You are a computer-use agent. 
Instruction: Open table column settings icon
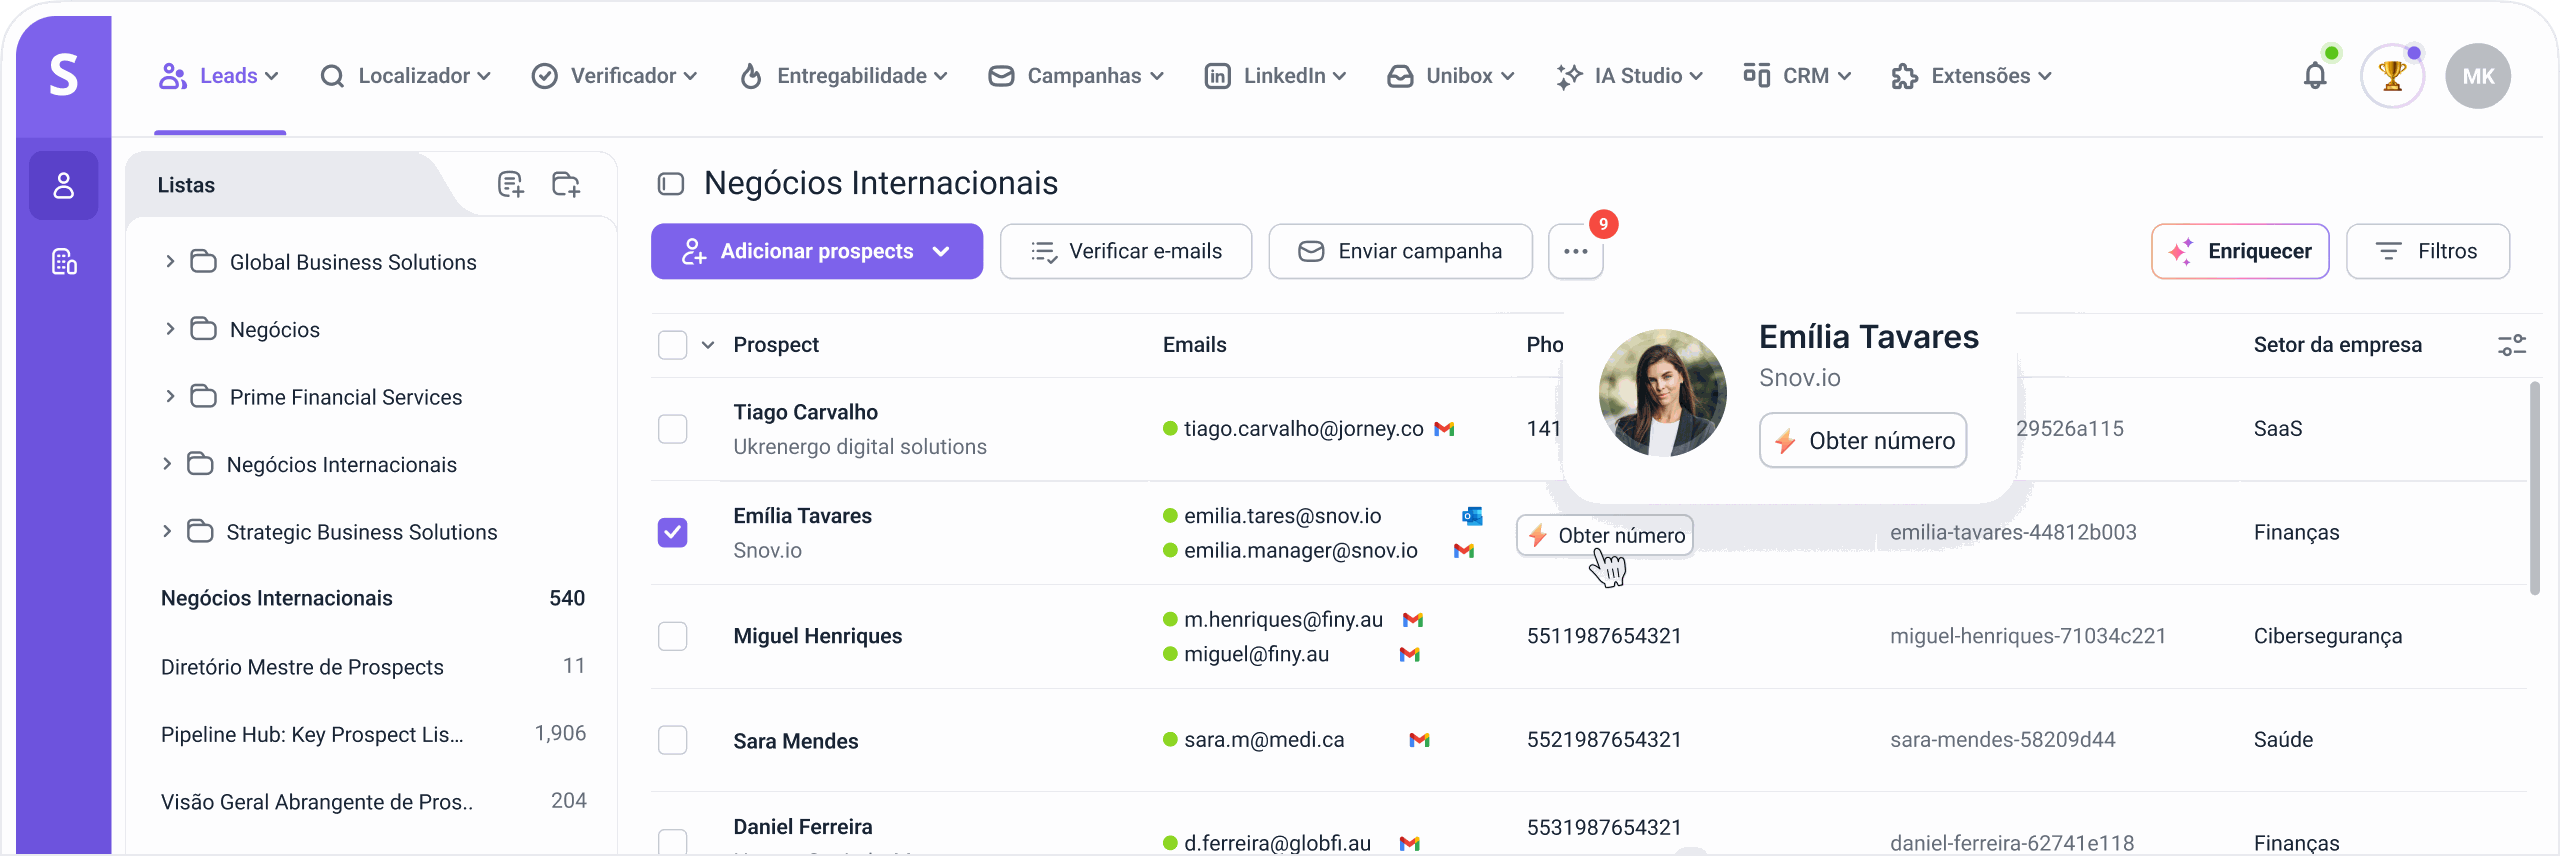click(x=2512, y=345)
